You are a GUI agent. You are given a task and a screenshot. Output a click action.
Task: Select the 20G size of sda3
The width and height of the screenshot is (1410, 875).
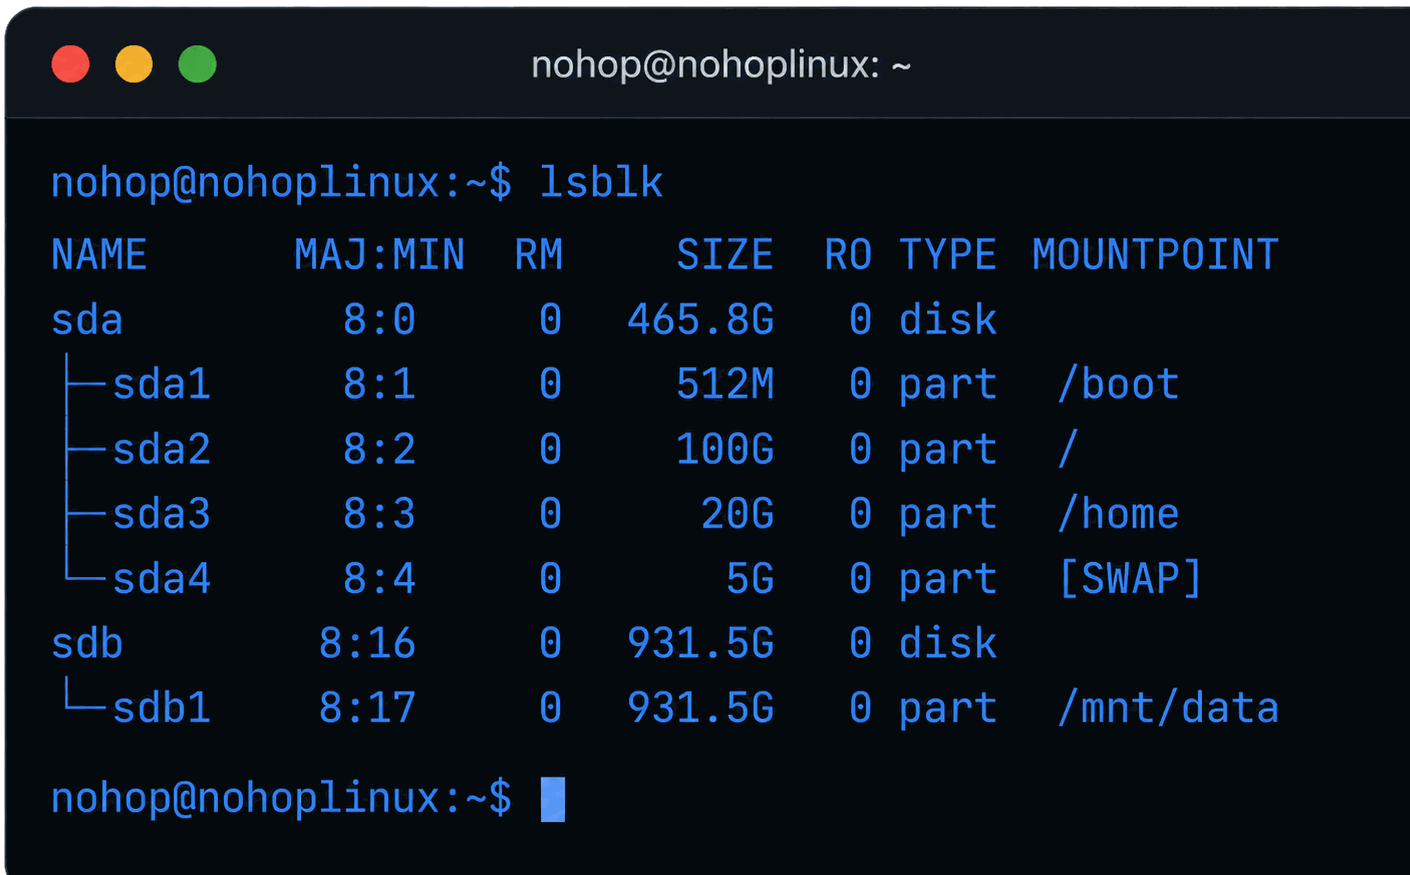pyautogui.click(x=737, y=514)
